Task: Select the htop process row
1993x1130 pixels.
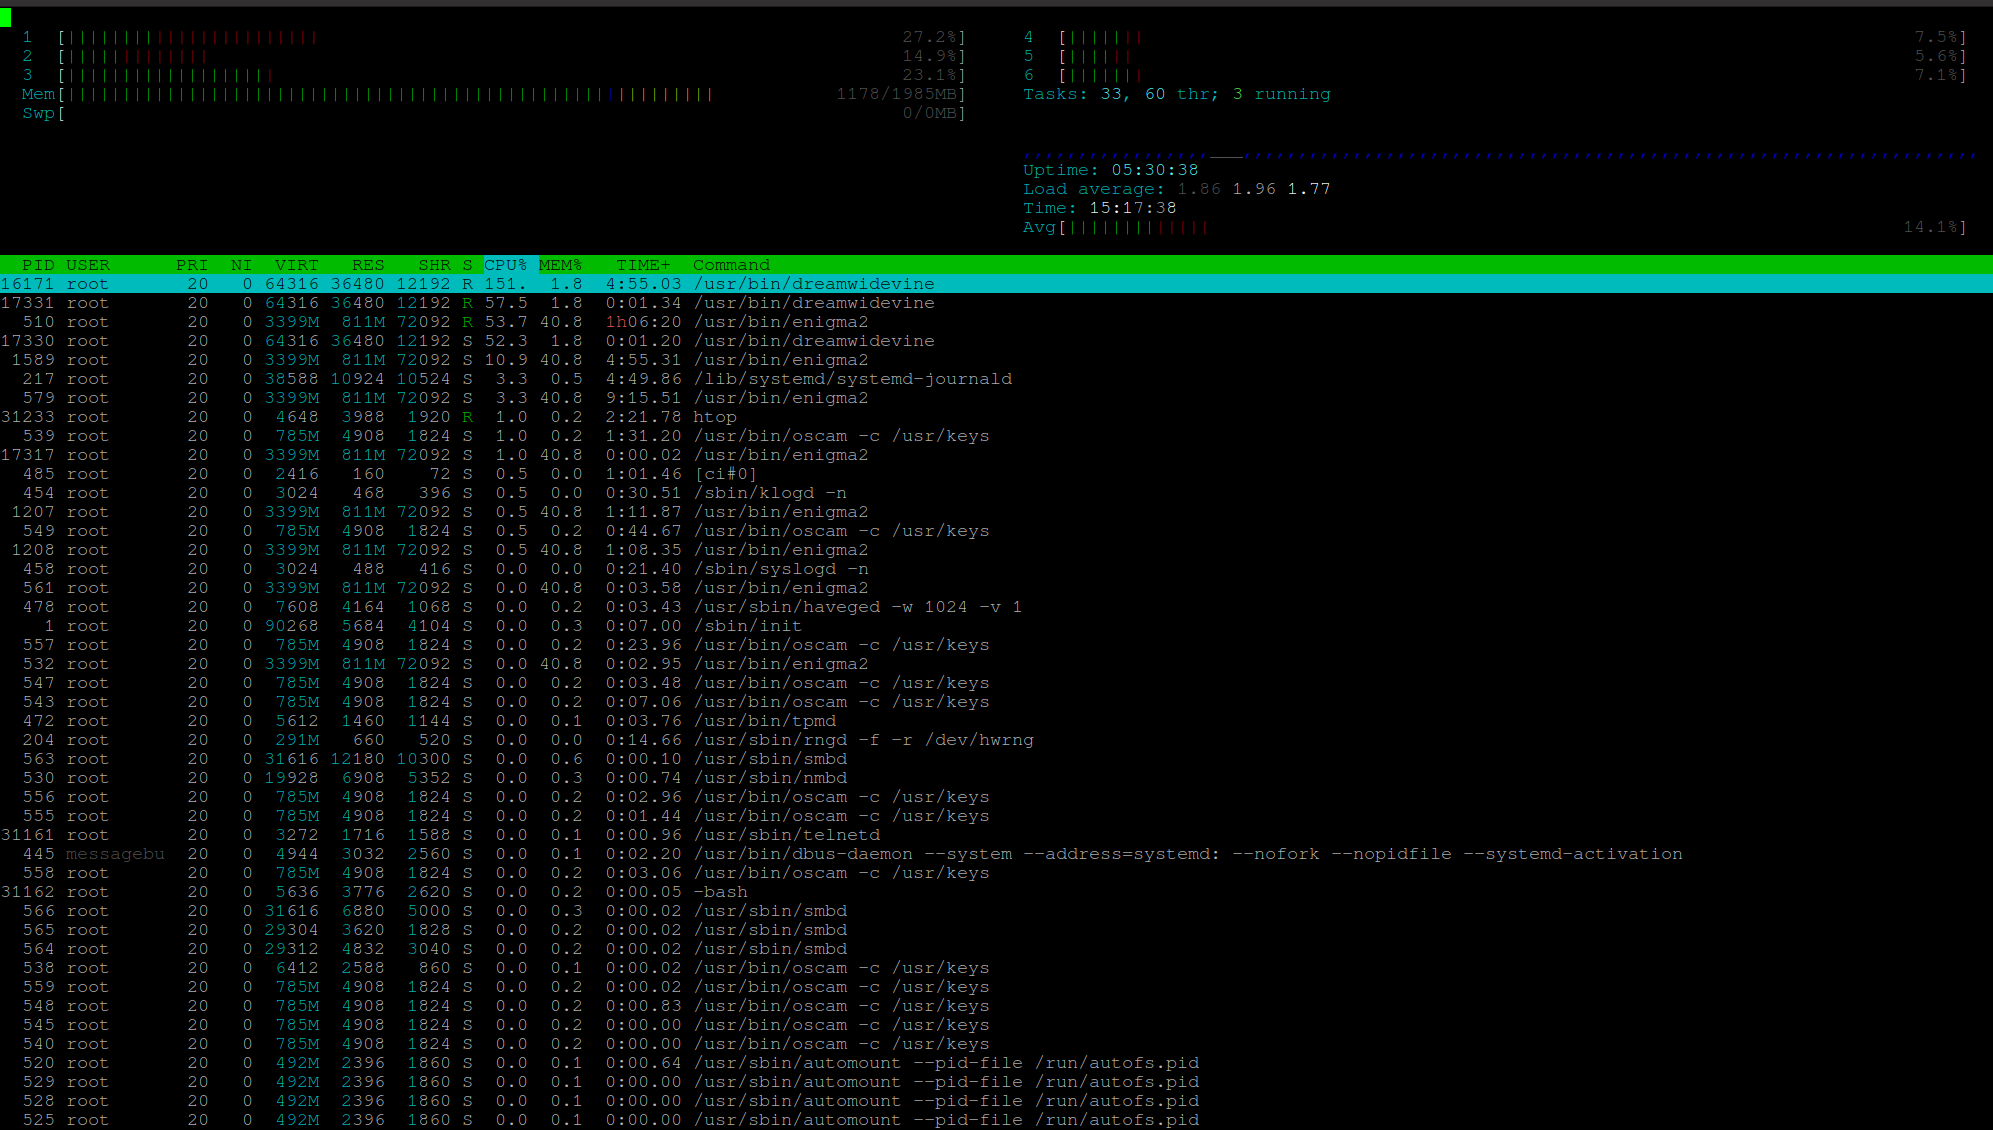Action: click(714, 417)
